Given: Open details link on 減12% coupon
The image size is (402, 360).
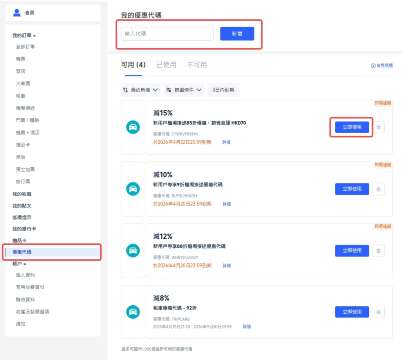Looking at the screenshot, I should tap(226, 266).
